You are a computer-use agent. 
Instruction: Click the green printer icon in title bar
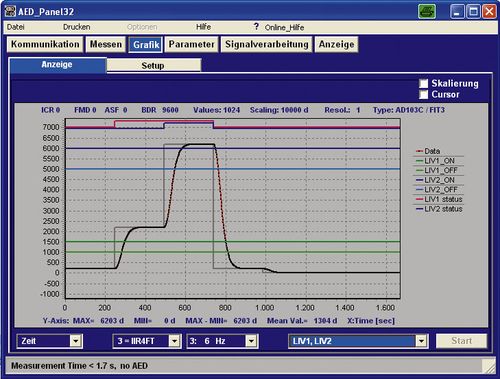pyautogui.click(x=427, y=12)
